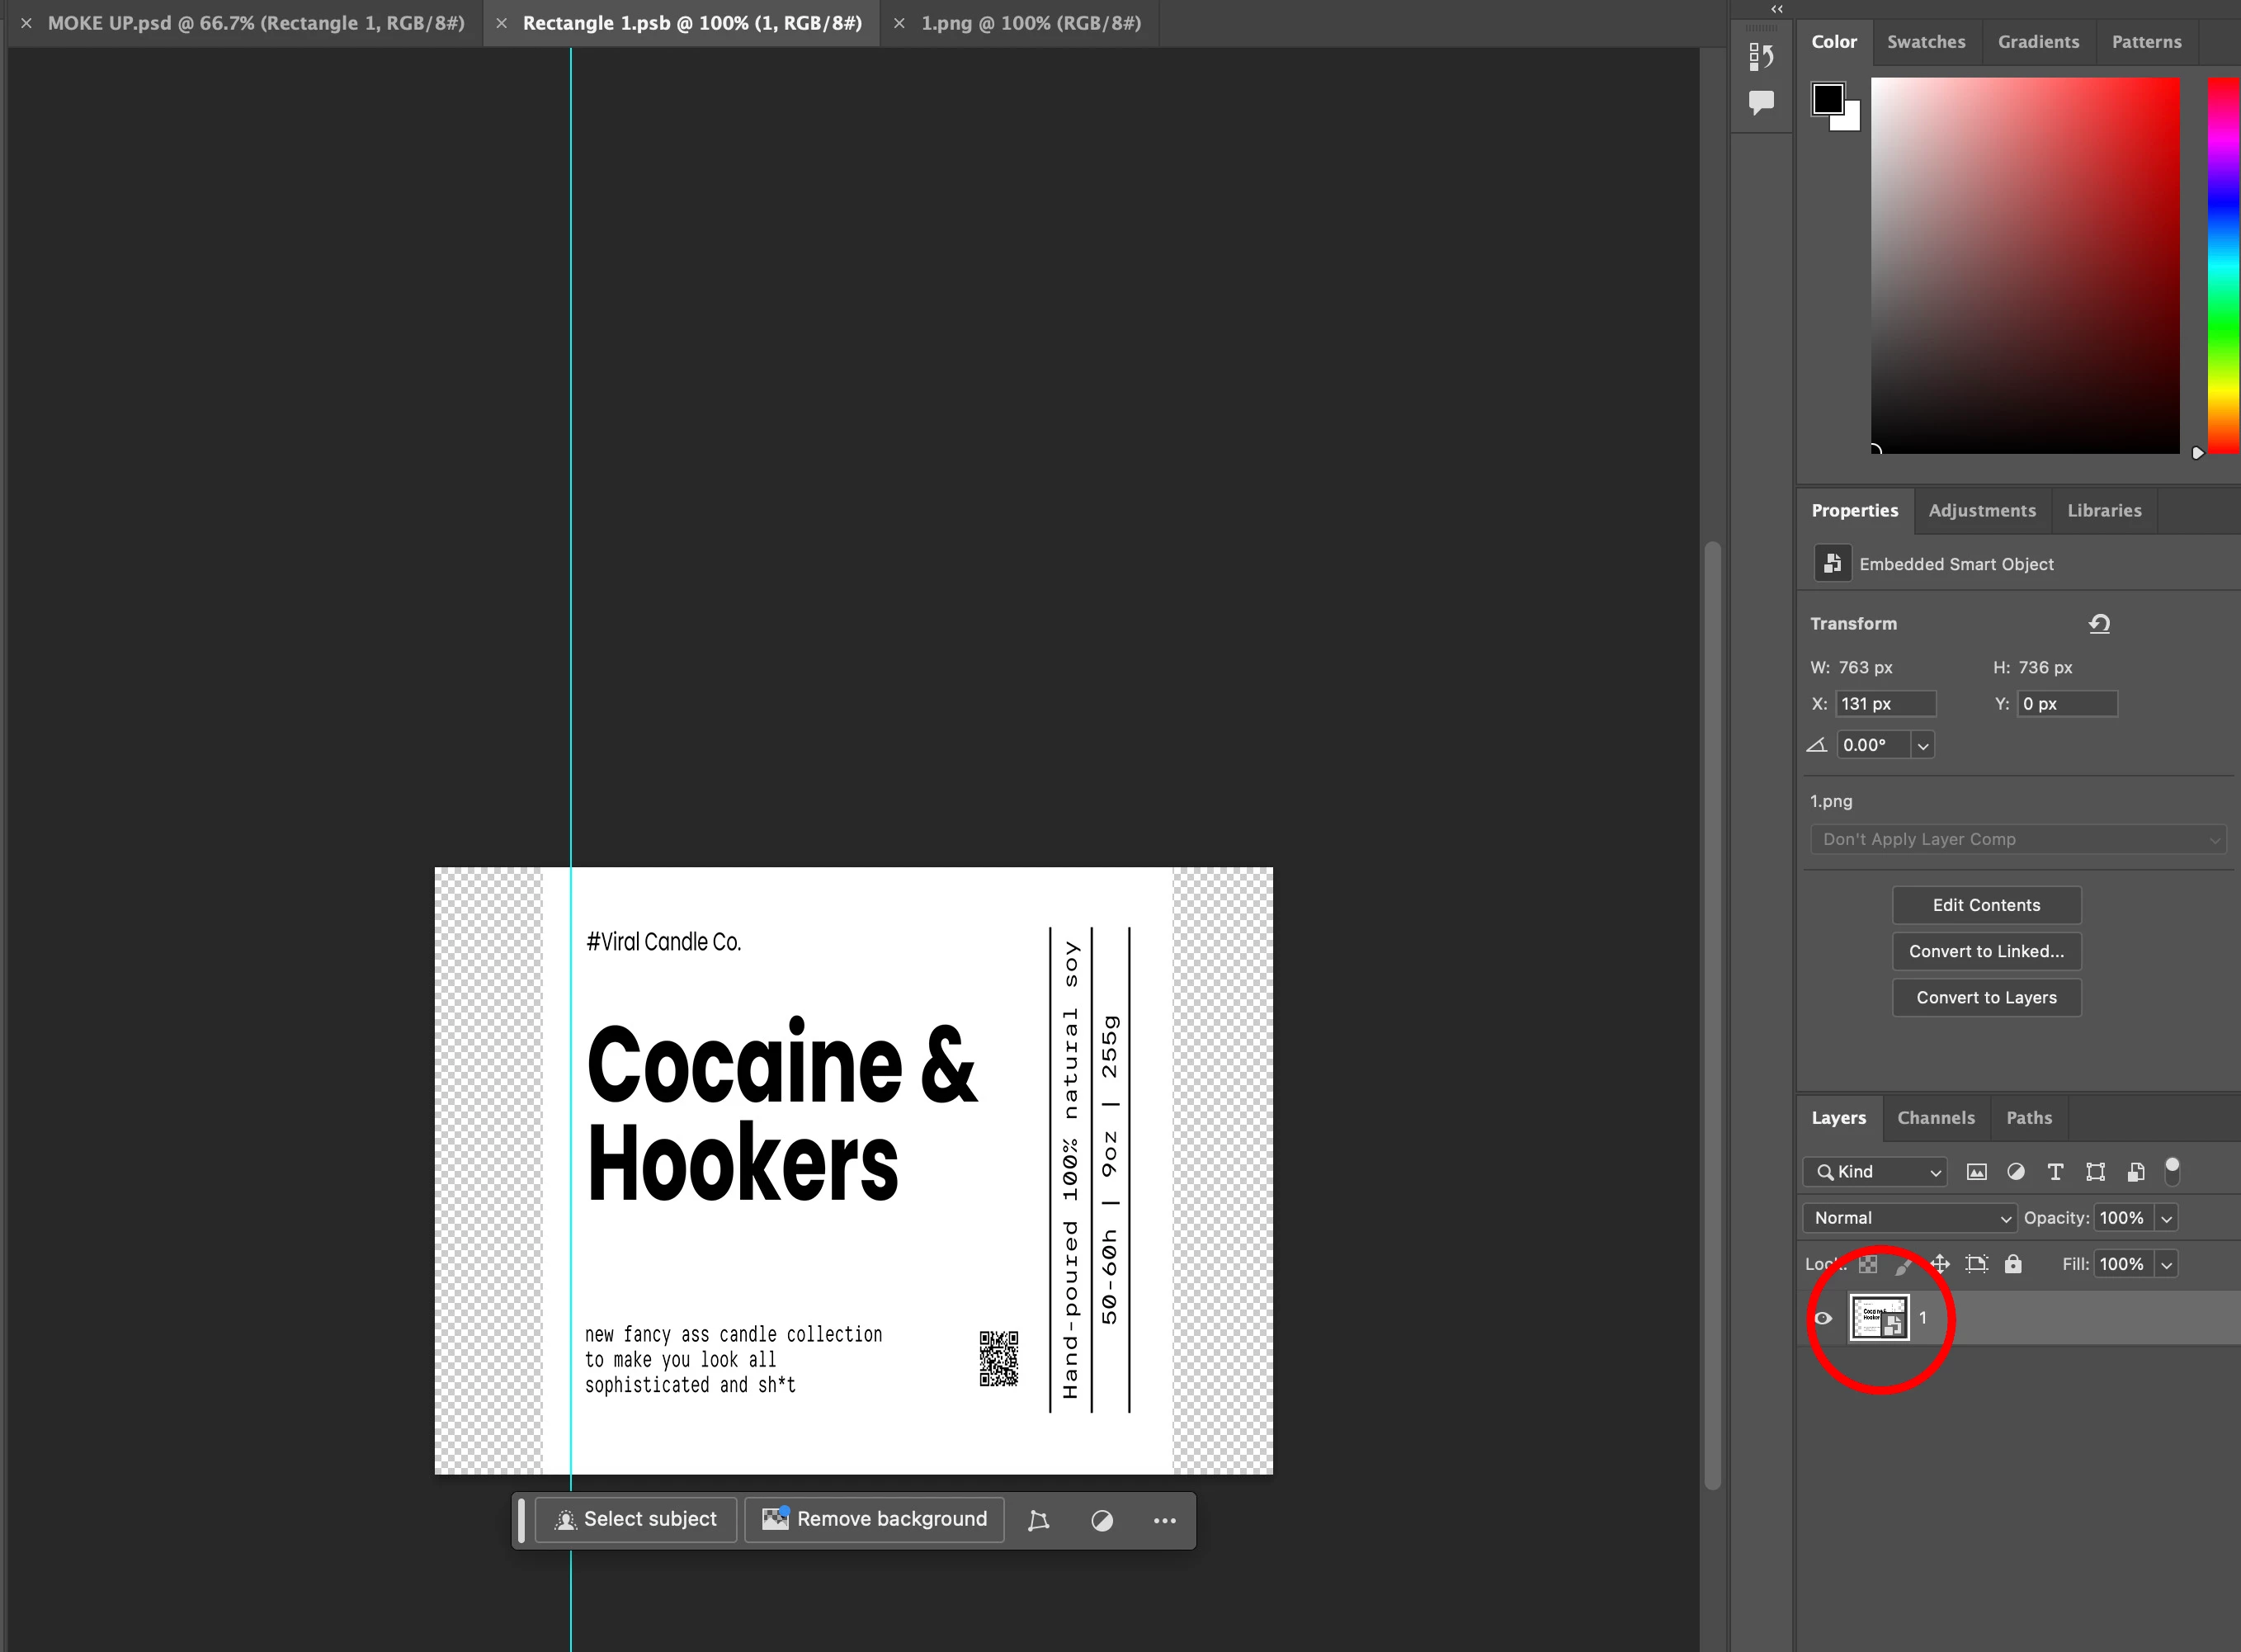Toggle layer filtering switch off
Screen dimensions: 2241x1652
(x=2172, y=1170)
